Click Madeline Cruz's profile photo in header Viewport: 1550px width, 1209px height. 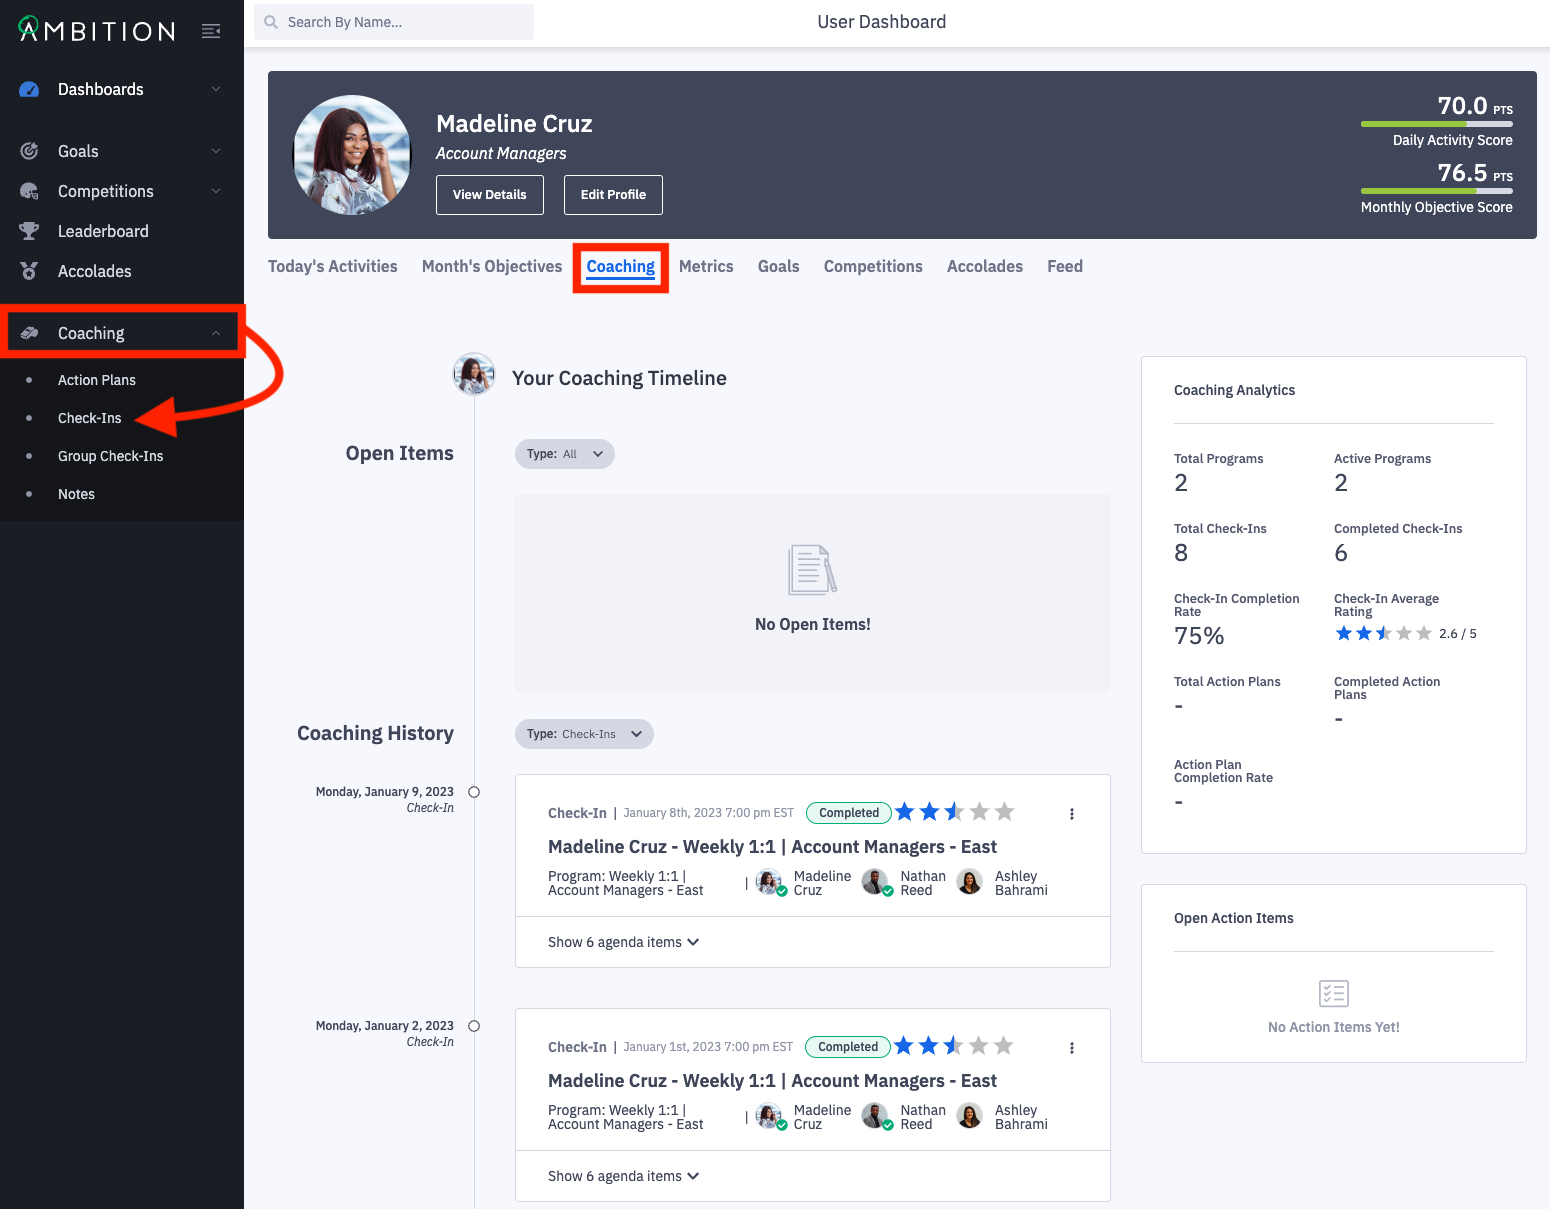352,155
